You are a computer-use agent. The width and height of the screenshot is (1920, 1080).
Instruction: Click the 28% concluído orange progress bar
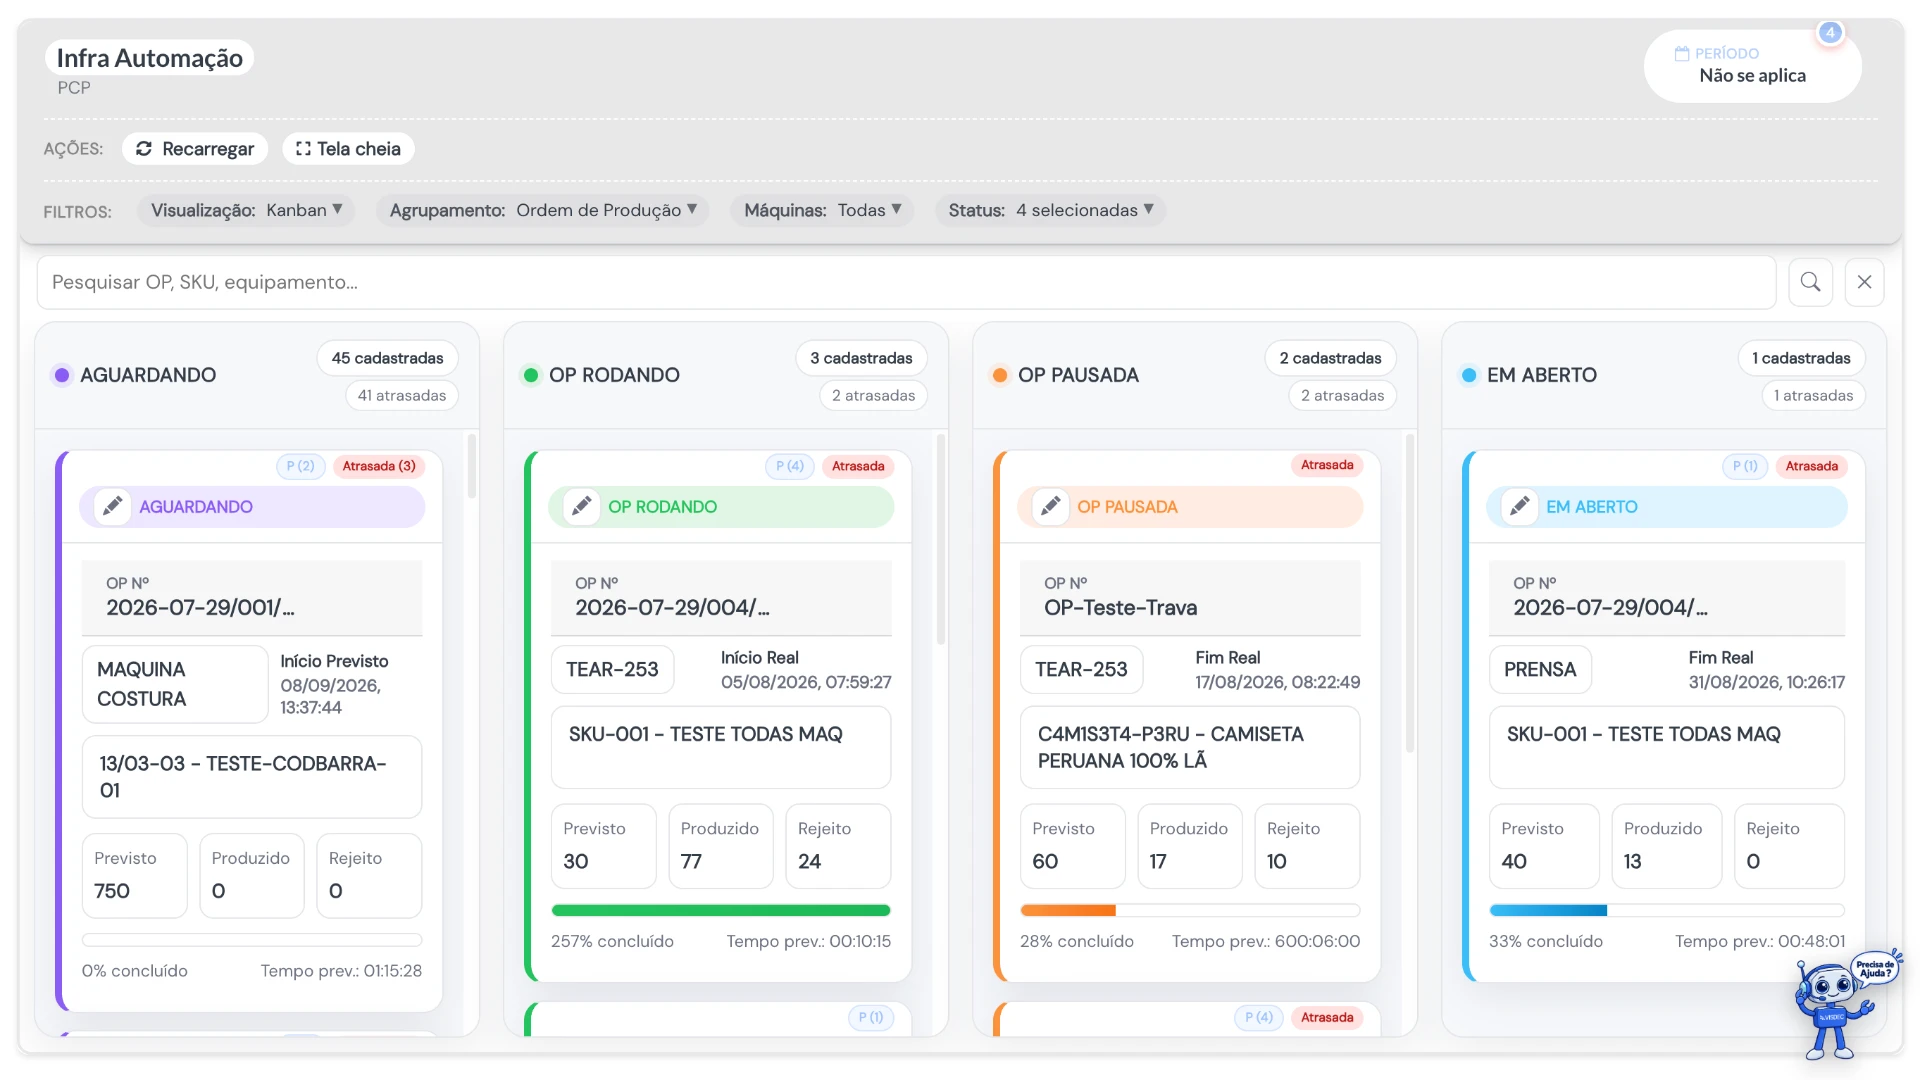tap(1190, 910)
